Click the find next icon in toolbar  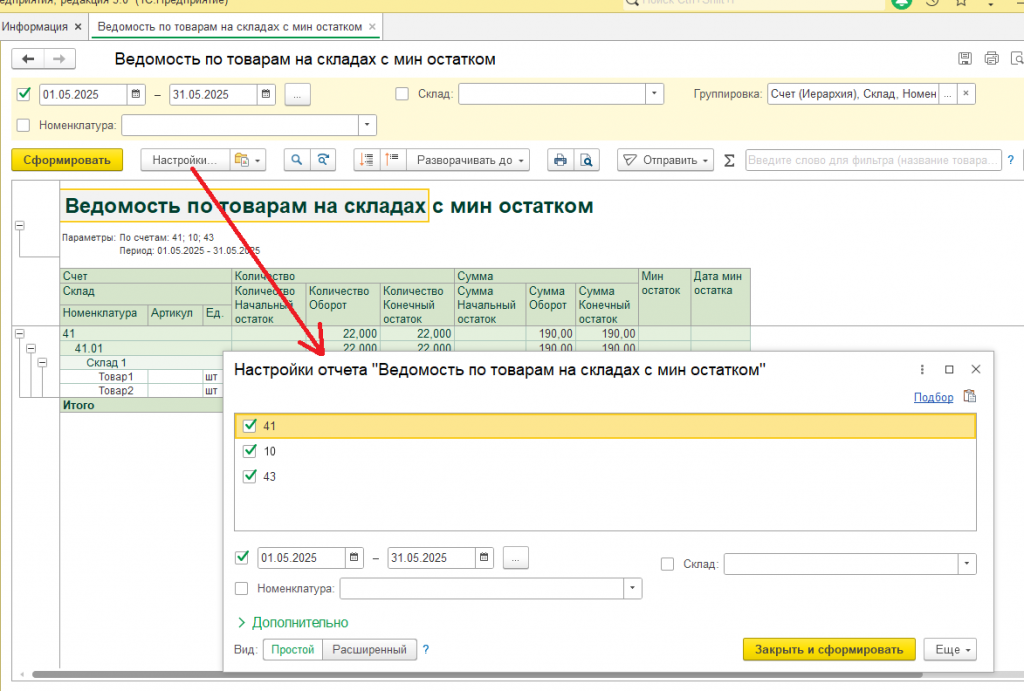(323, 160)
